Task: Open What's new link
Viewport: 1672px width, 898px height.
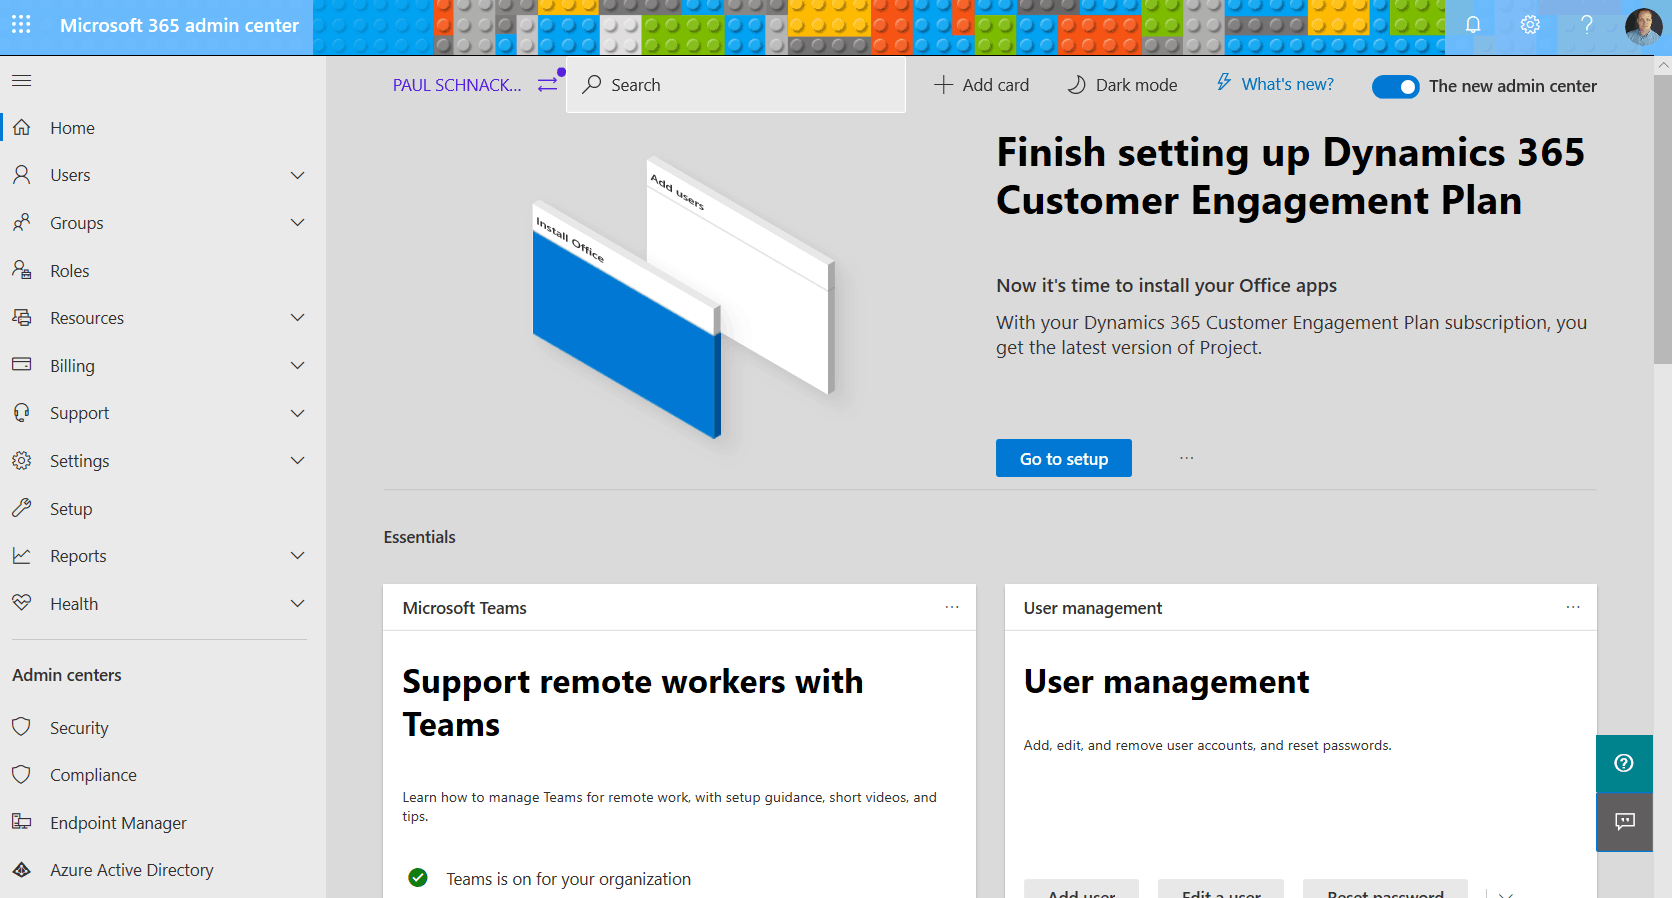Action: pos(1275,84)
